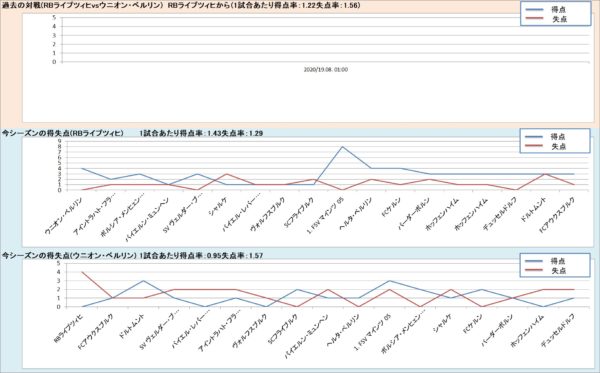Image resolution: width=600 pixels, height=373 pixels.
Task: Click the red 失点 legend line in top chart
Action: pos(535,18)
